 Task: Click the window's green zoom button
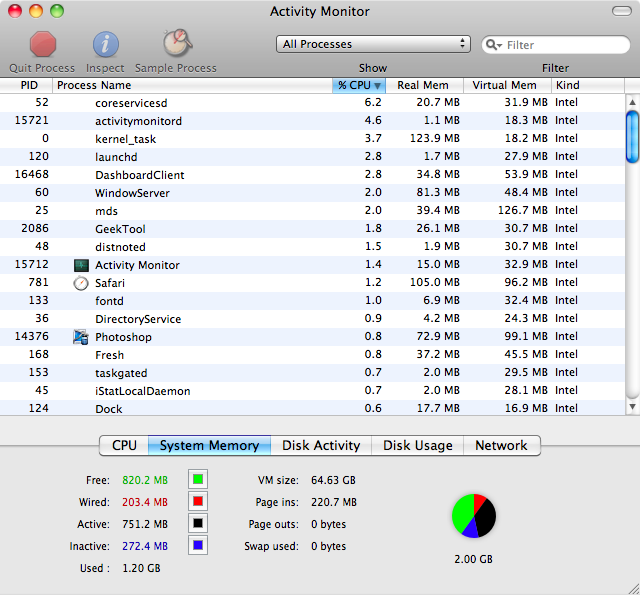57,11
